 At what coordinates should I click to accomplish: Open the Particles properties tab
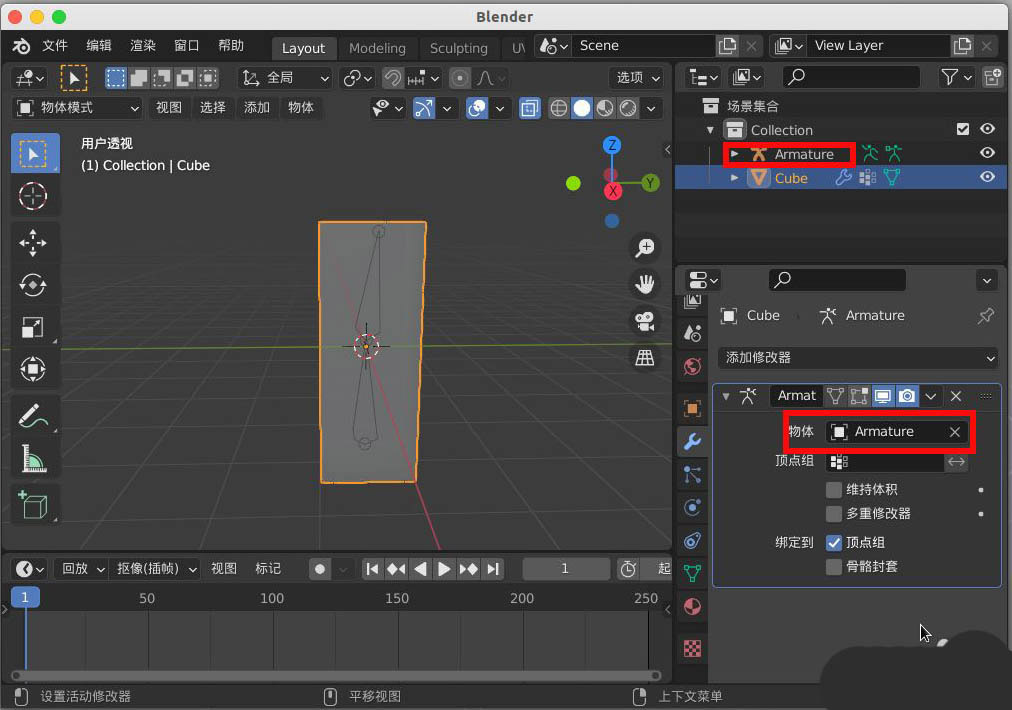click(x=692, y=475)
